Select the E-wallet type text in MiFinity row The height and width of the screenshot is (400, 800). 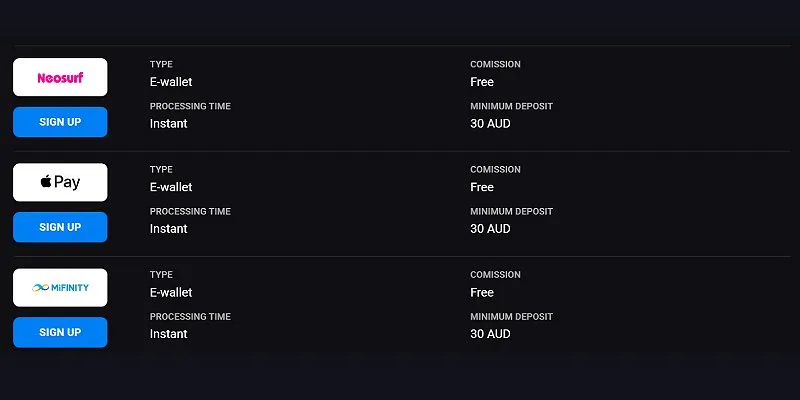point(171,292)
